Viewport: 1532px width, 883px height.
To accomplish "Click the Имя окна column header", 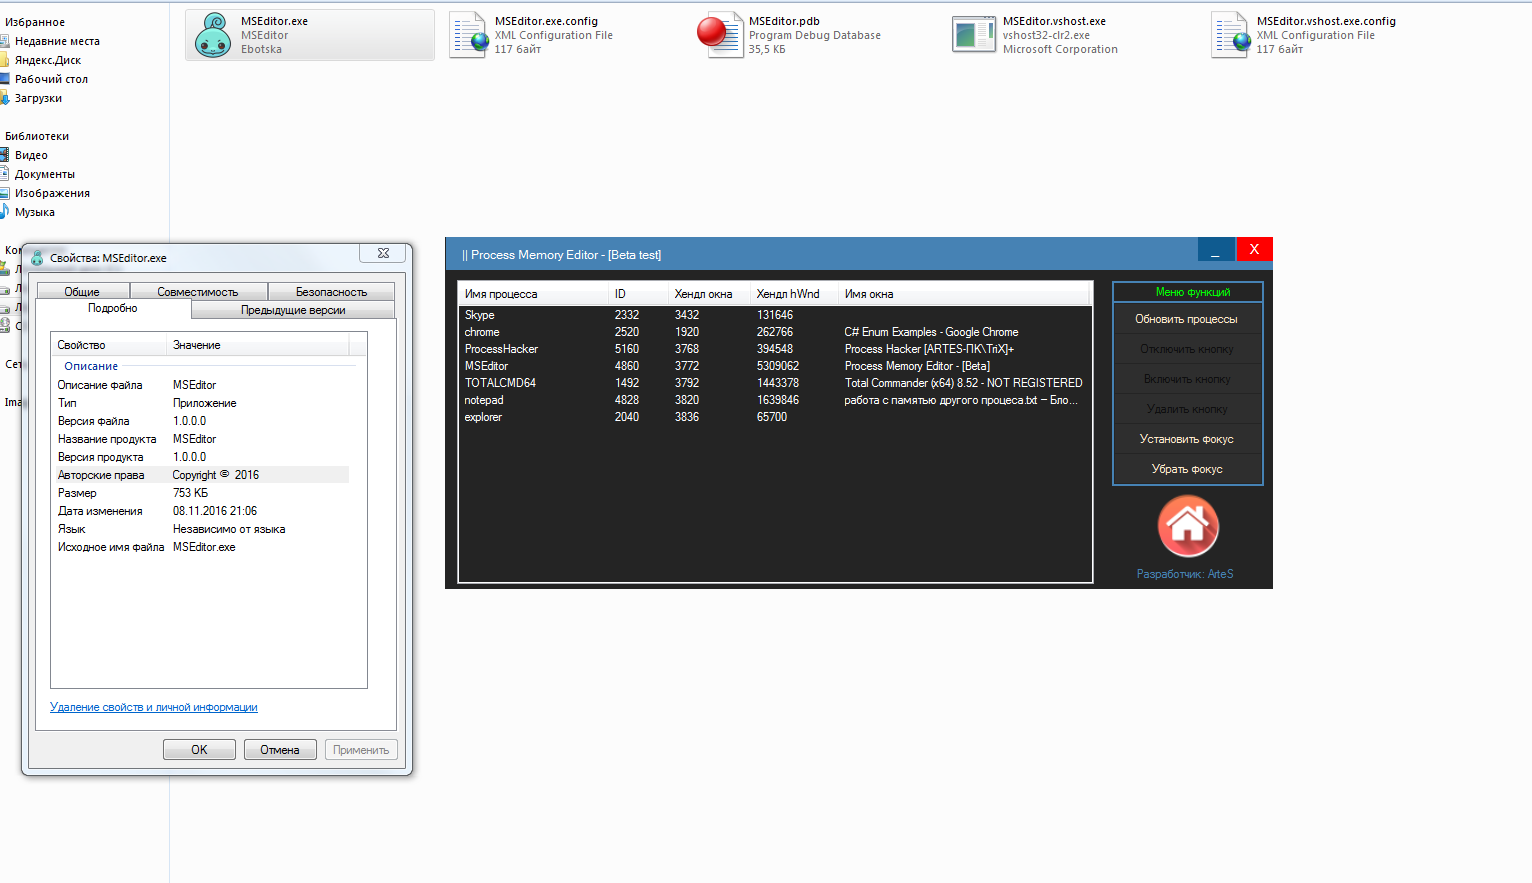I will (964, 294).
